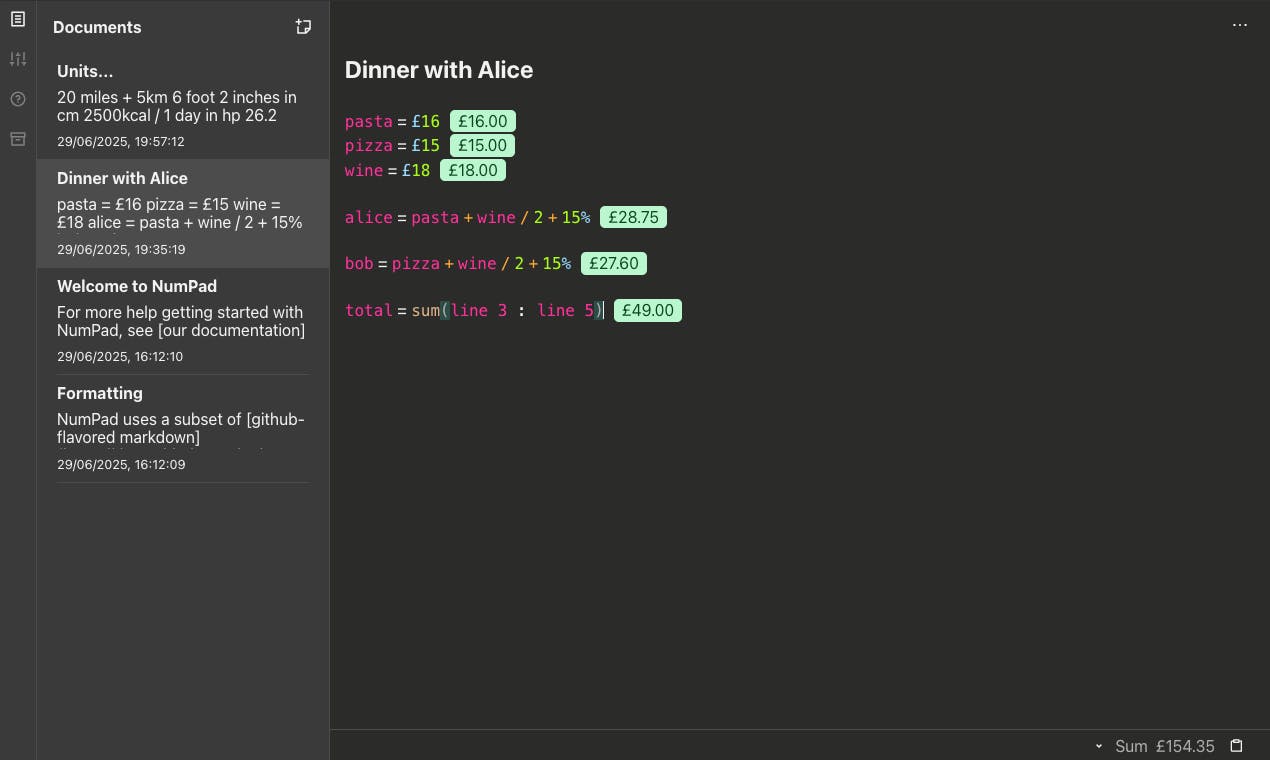Create a new document with the add-note icon
This screenshot has height=760, width=1270.
pyautogui.click(x=303, y=27)
